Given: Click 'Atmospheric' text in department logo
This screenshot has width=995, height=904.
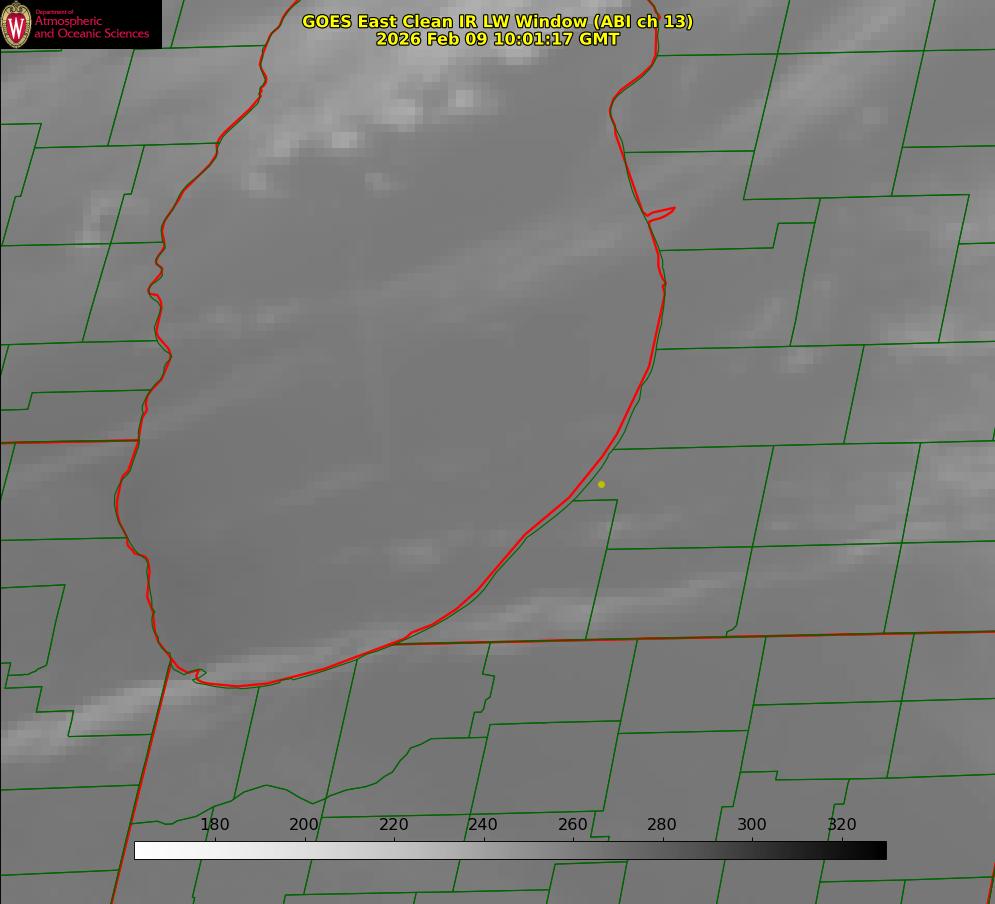Looking at the screenshot, I should (x=68, y=21).
